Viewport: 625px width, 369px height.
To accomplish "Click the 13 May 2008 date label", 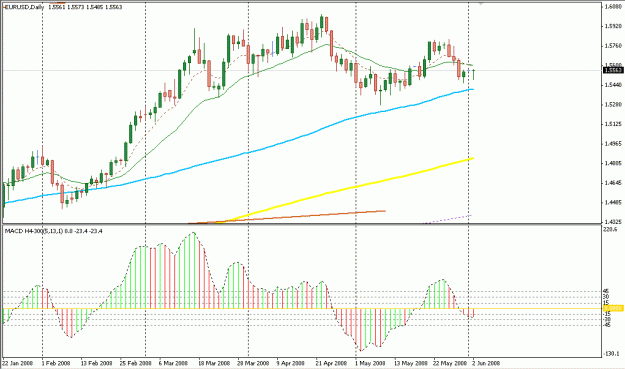I will click(411, 363).
